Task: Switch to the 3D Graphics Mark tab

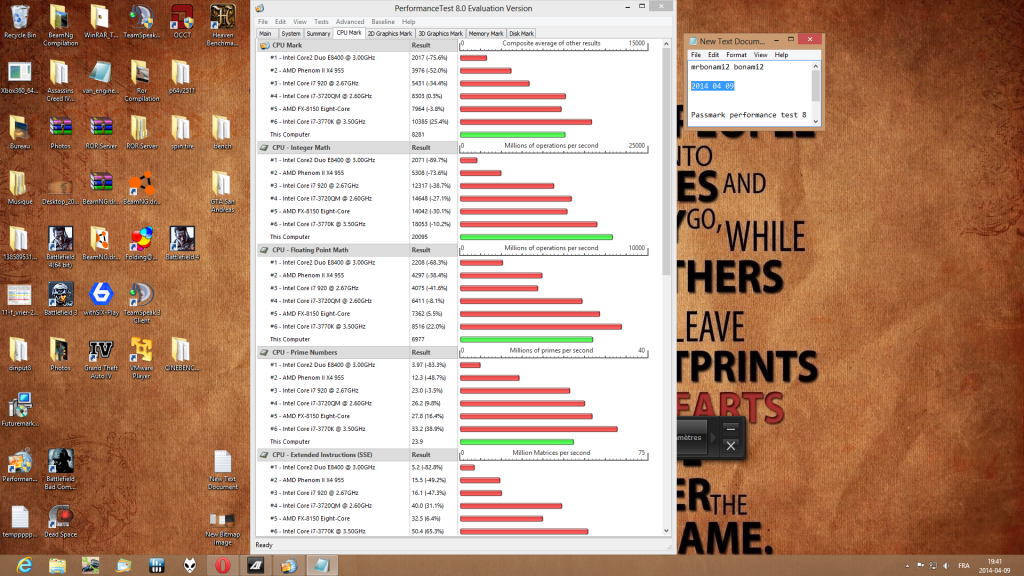Action: click(440, 33)
